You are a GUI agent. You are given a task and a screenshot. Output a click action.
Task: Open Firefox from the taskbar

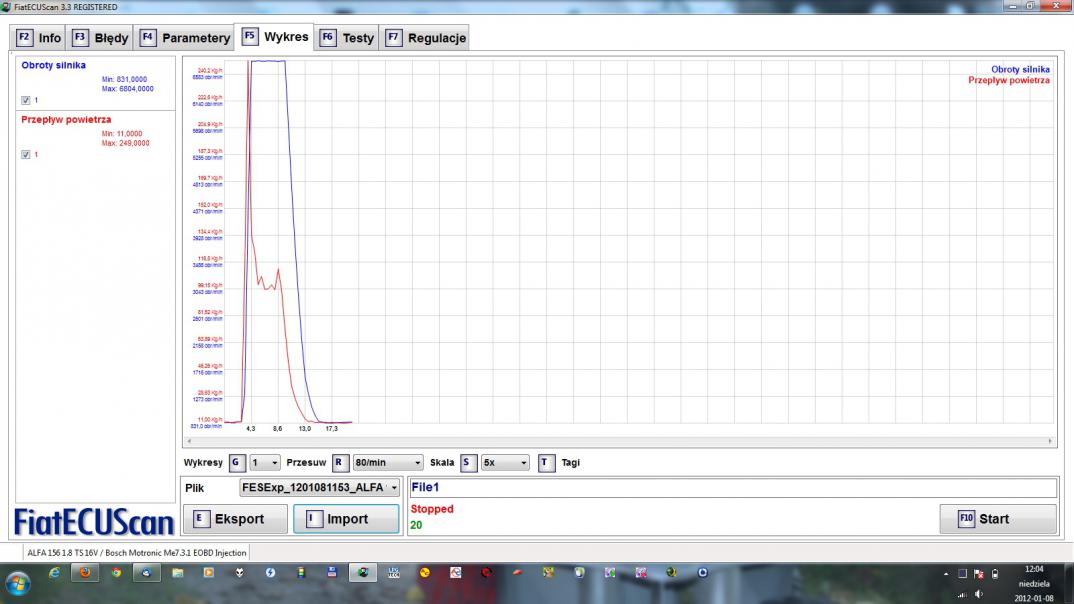tap(85, 573)
